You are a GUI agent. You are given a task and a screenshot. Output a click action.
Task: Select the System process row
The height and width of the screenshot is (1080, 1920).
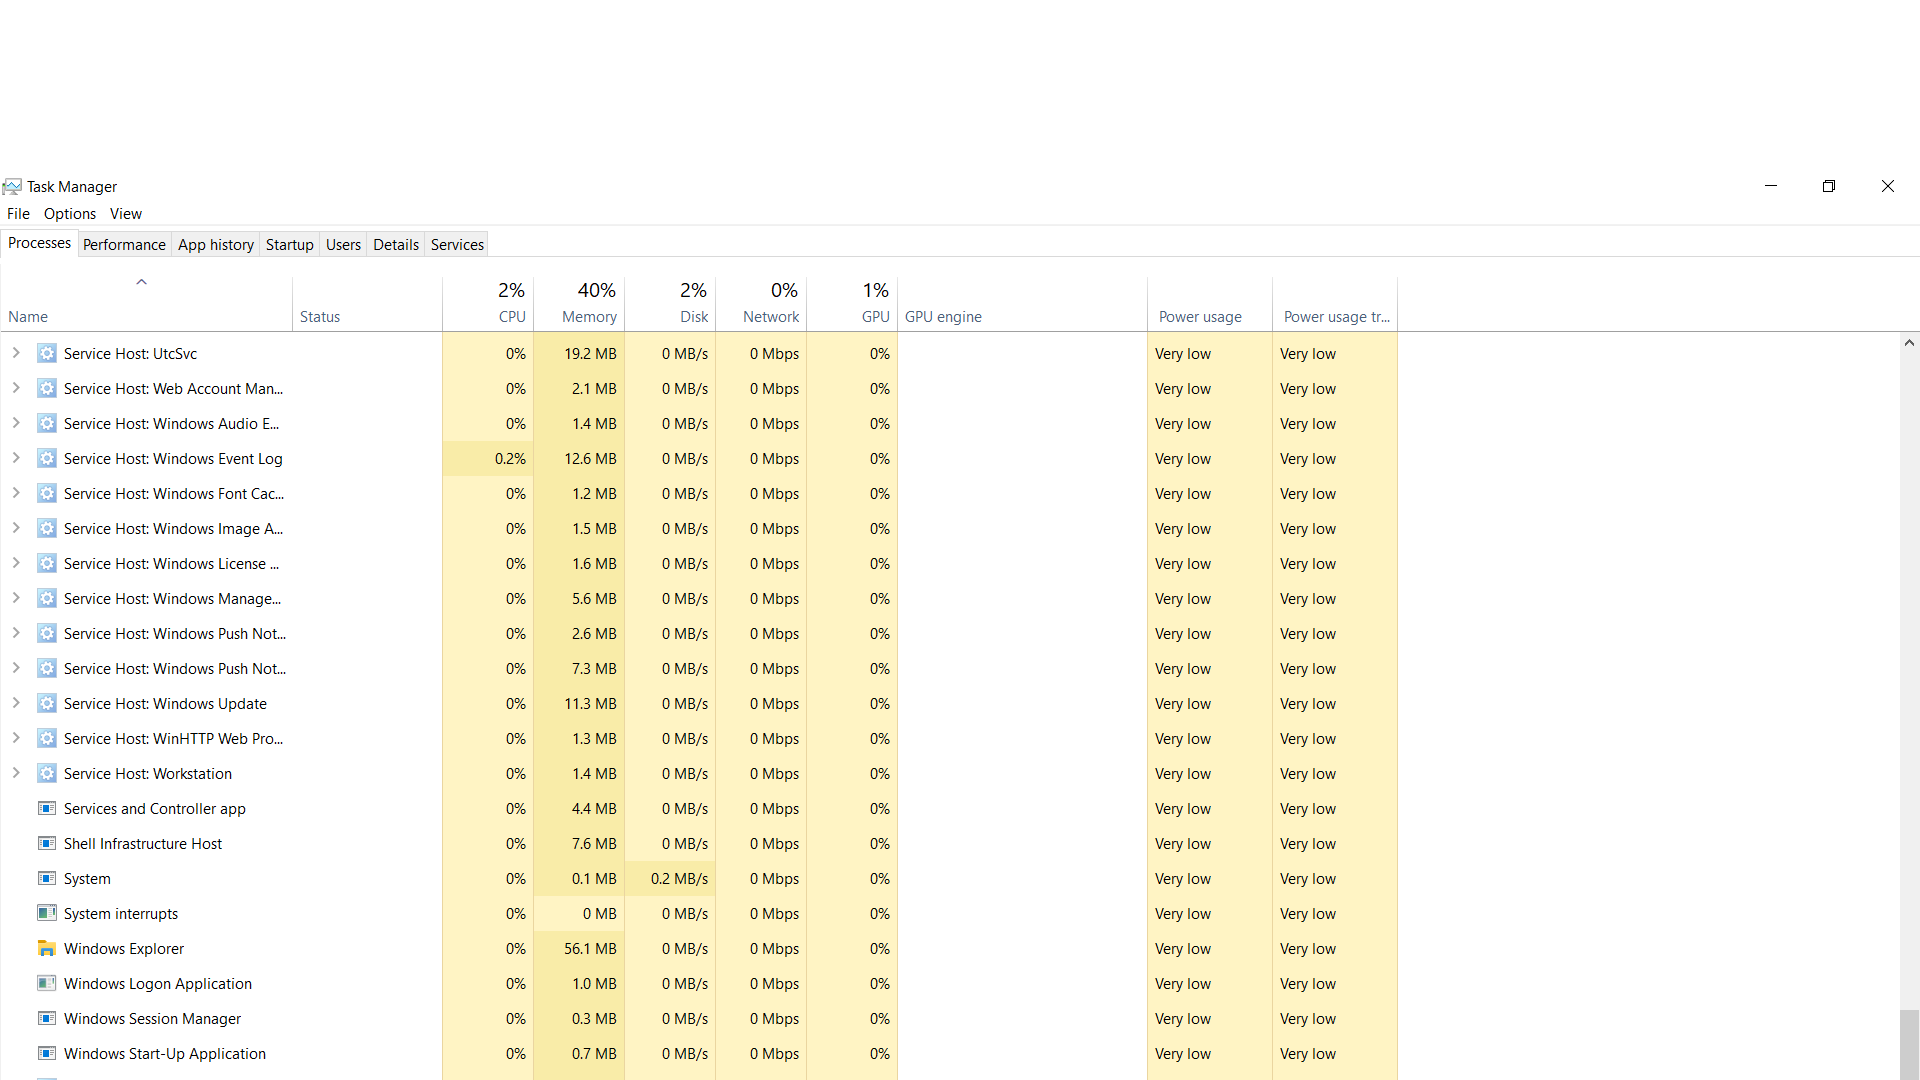tap(87, 879)
